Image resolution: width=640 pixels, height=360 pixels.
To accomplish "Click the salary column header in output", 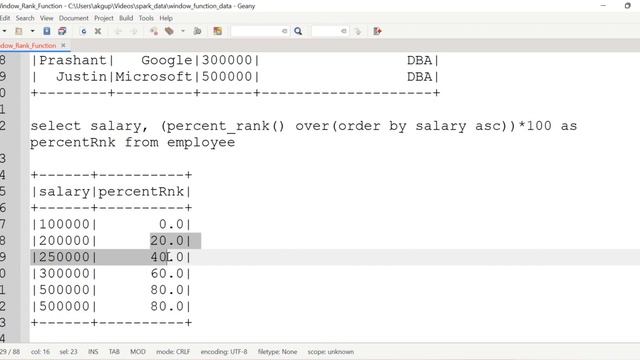I will pos(64,191).
